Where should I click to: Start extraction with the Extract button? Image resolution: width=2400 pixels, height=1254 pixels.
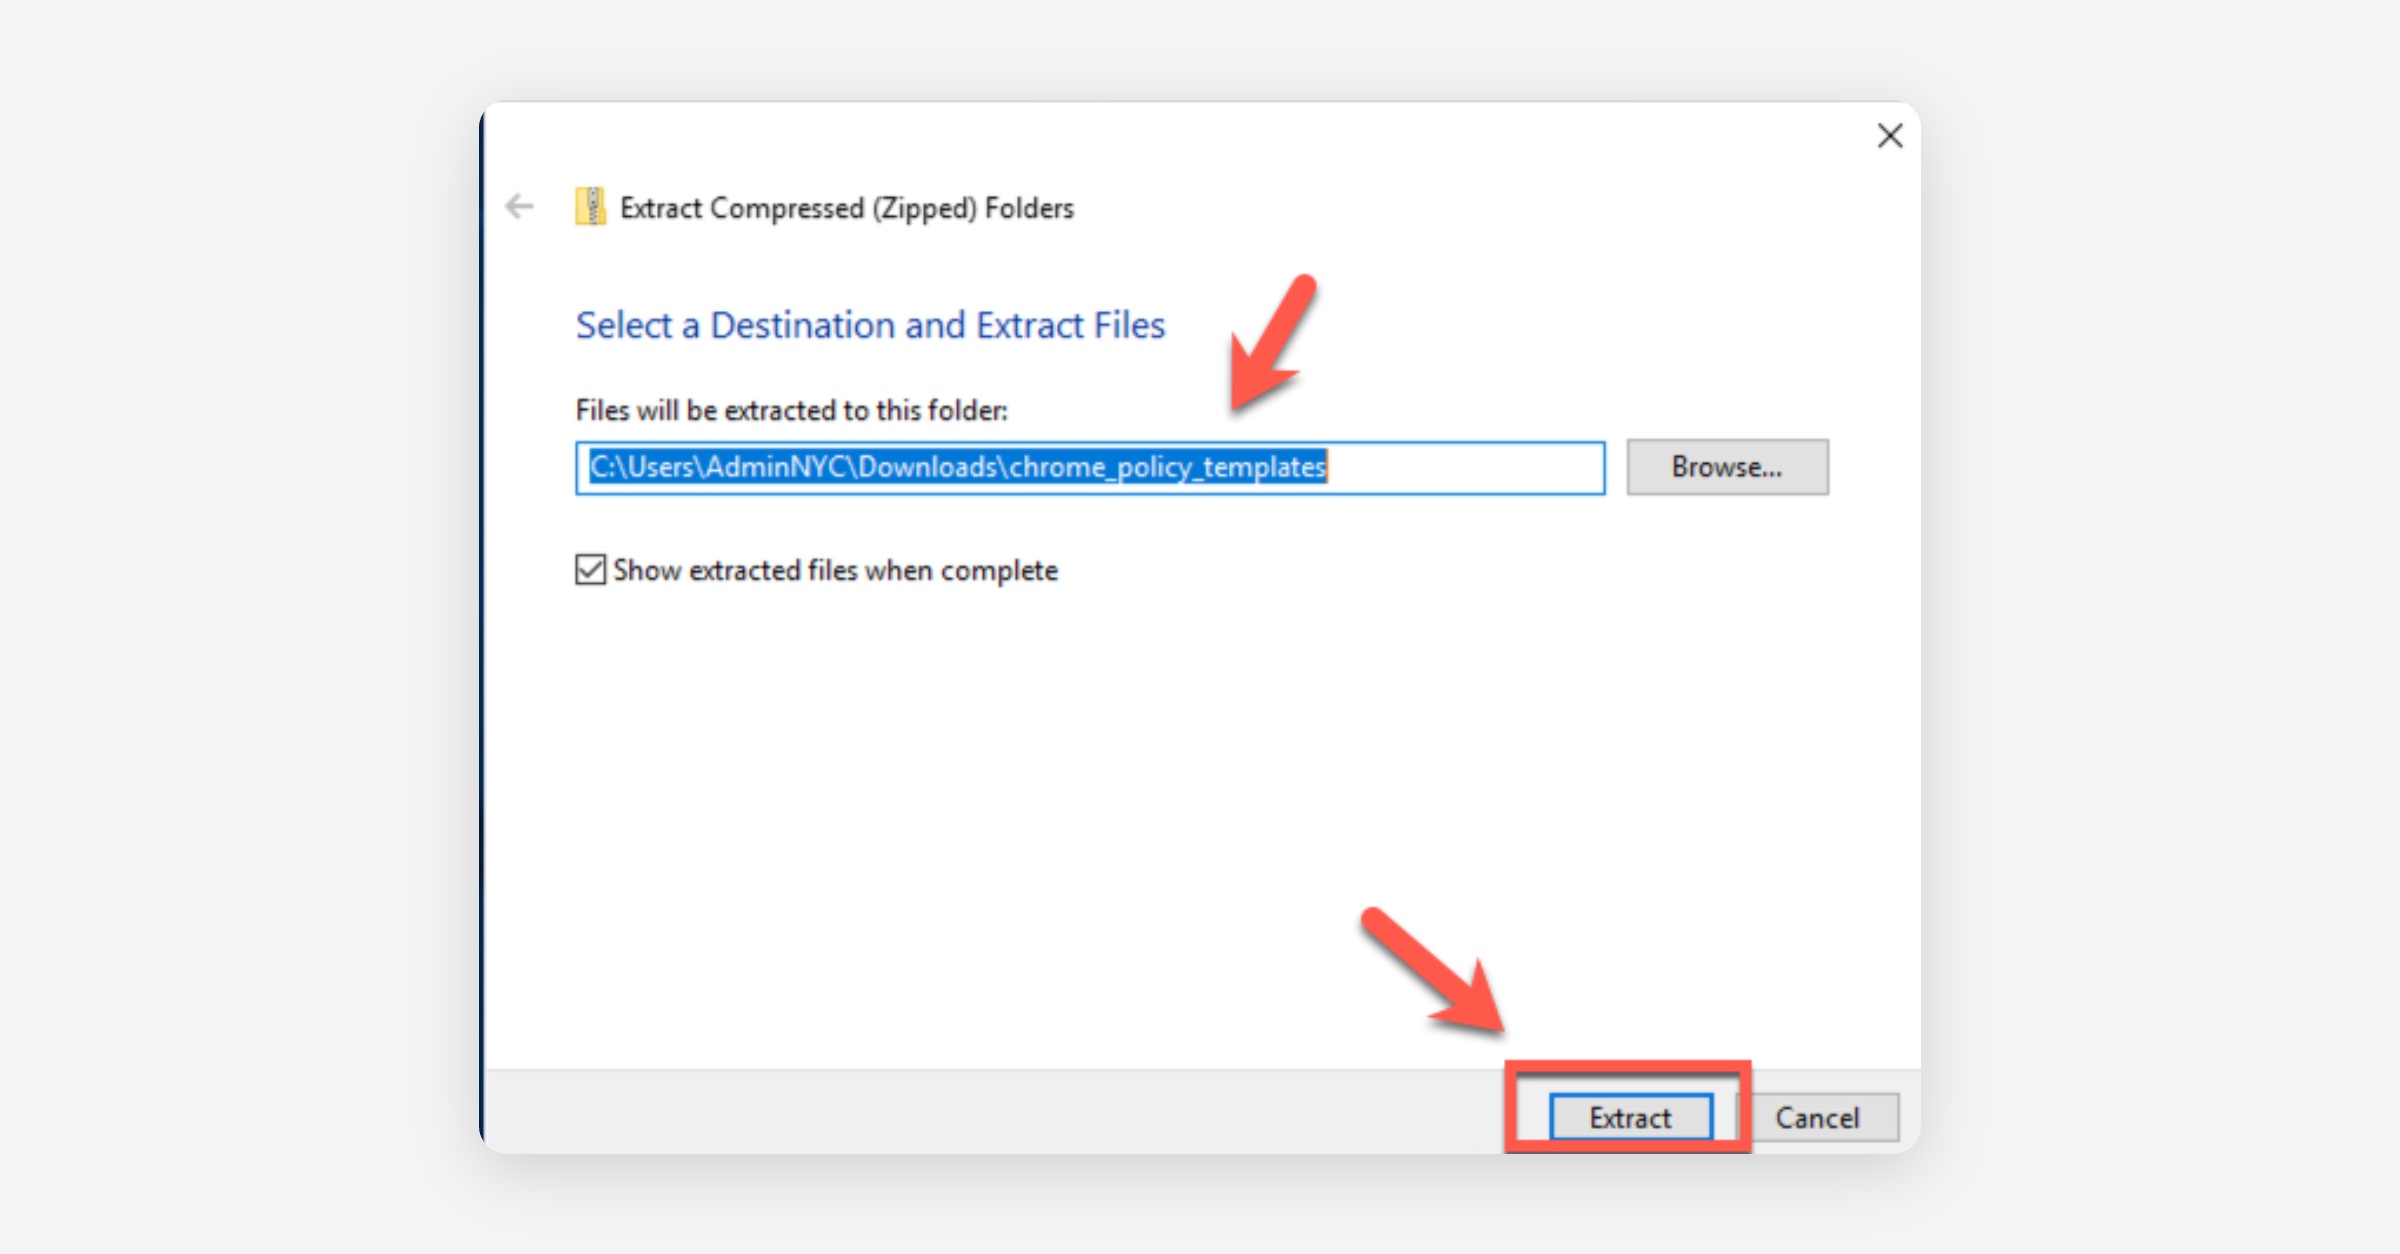(x=1630, y=1117)
